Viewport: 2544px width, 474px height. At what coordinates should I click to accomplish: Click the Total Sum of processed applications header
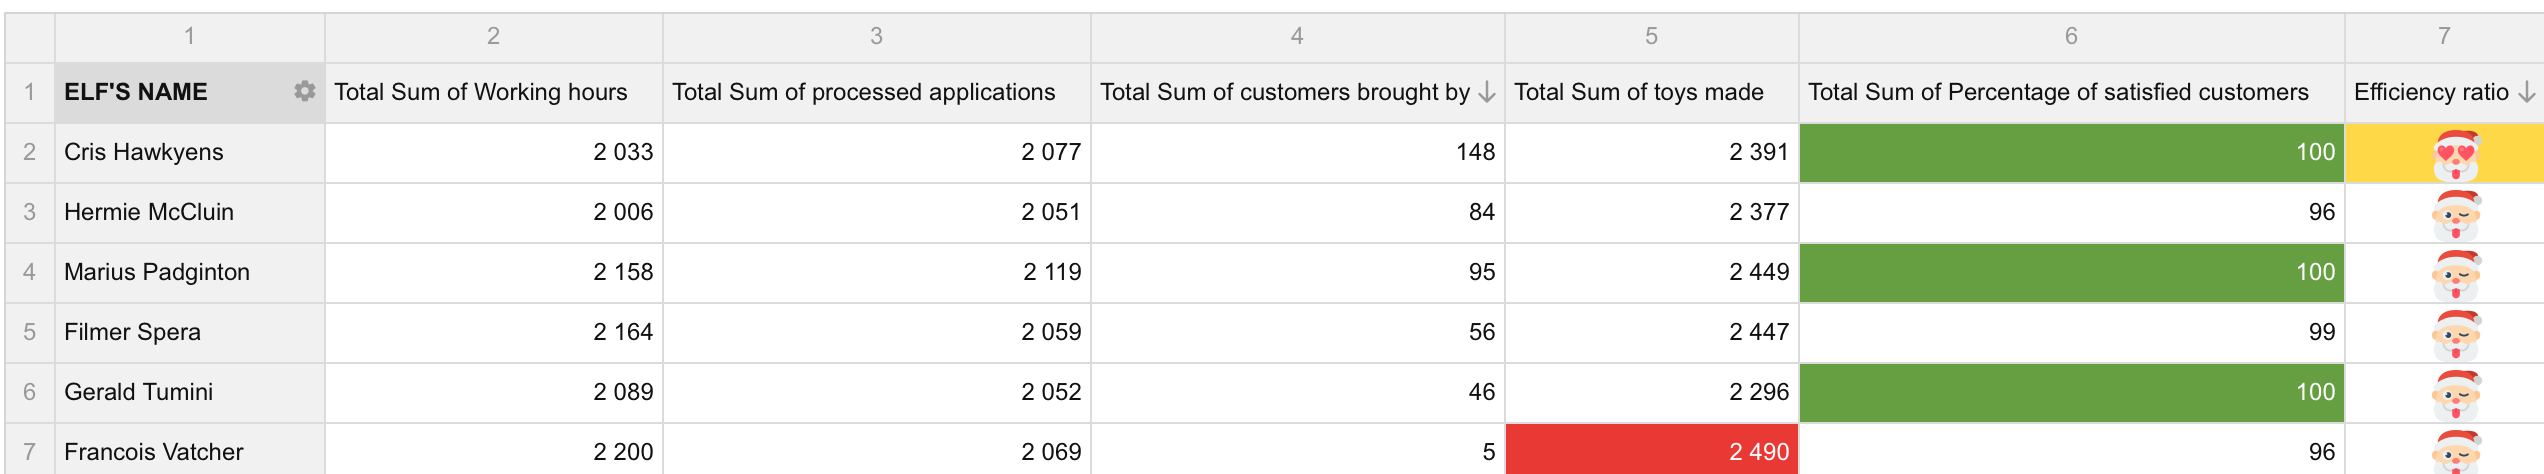(x=864, y=92)
